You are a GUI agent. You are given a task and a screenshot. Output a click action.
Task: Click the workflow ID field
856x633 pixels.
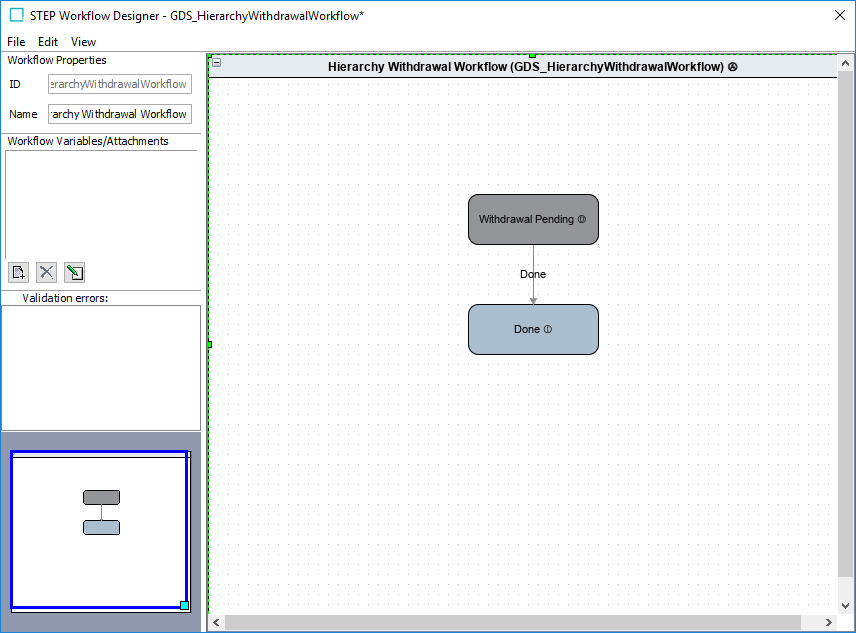pos(119,84)
